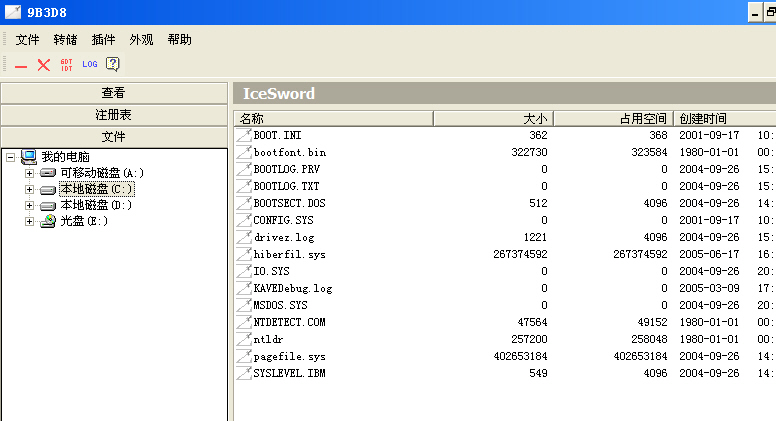The image size is (776, 421).
Task: Click the file icon of bootfont.bin
Action: click(243, 152)
